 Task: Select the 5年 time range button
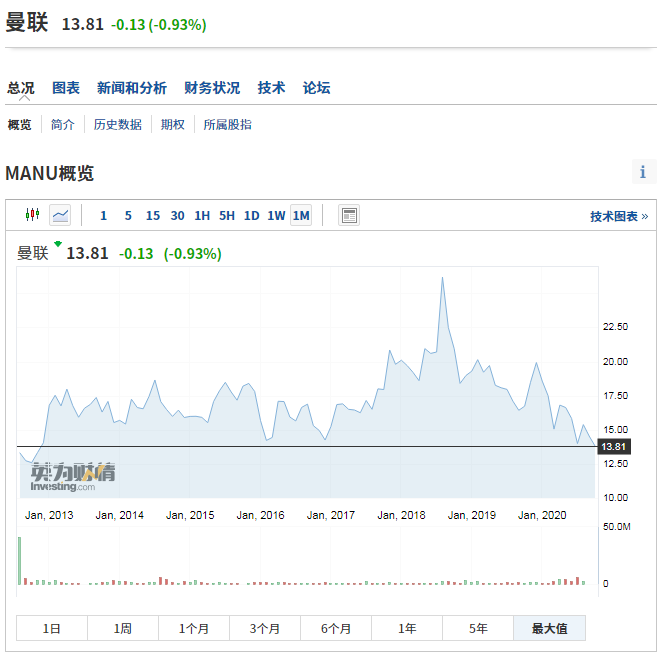[x=478, y=628]
